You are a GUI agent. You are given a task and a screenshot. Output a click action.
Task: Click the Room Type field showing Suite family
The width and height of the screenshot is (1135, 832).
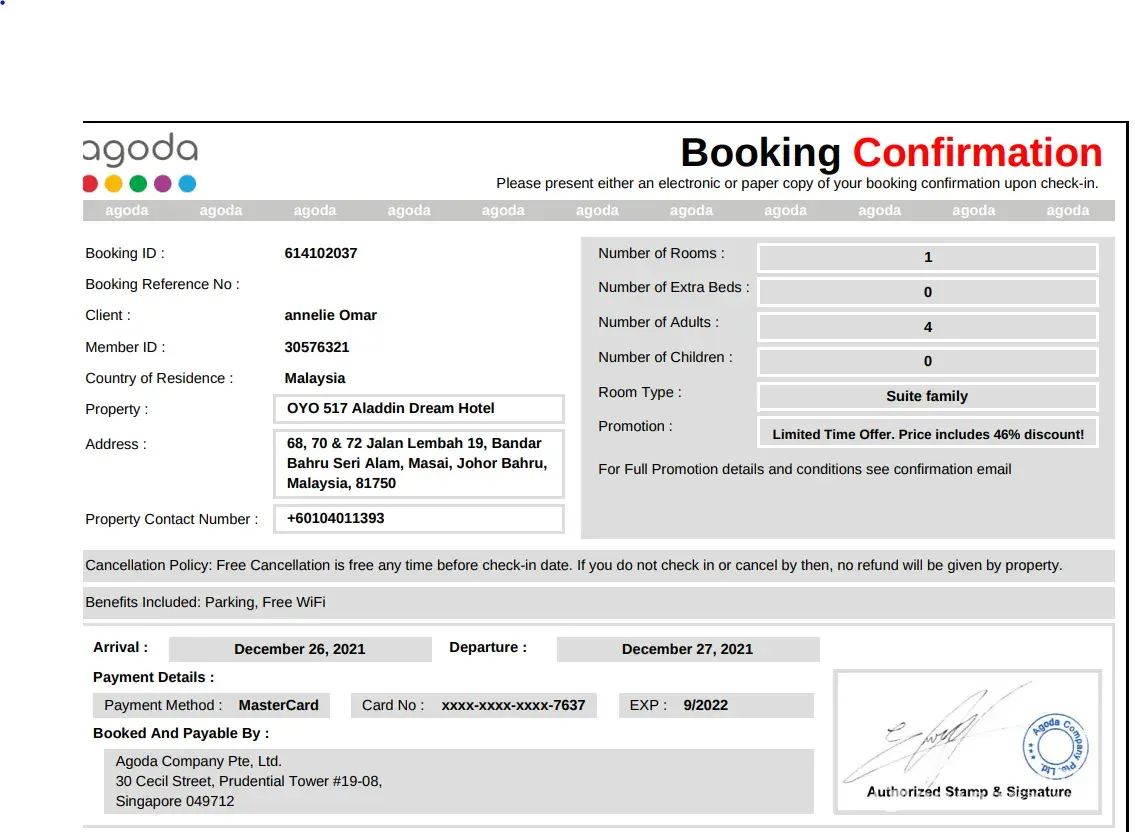[927, 396]
